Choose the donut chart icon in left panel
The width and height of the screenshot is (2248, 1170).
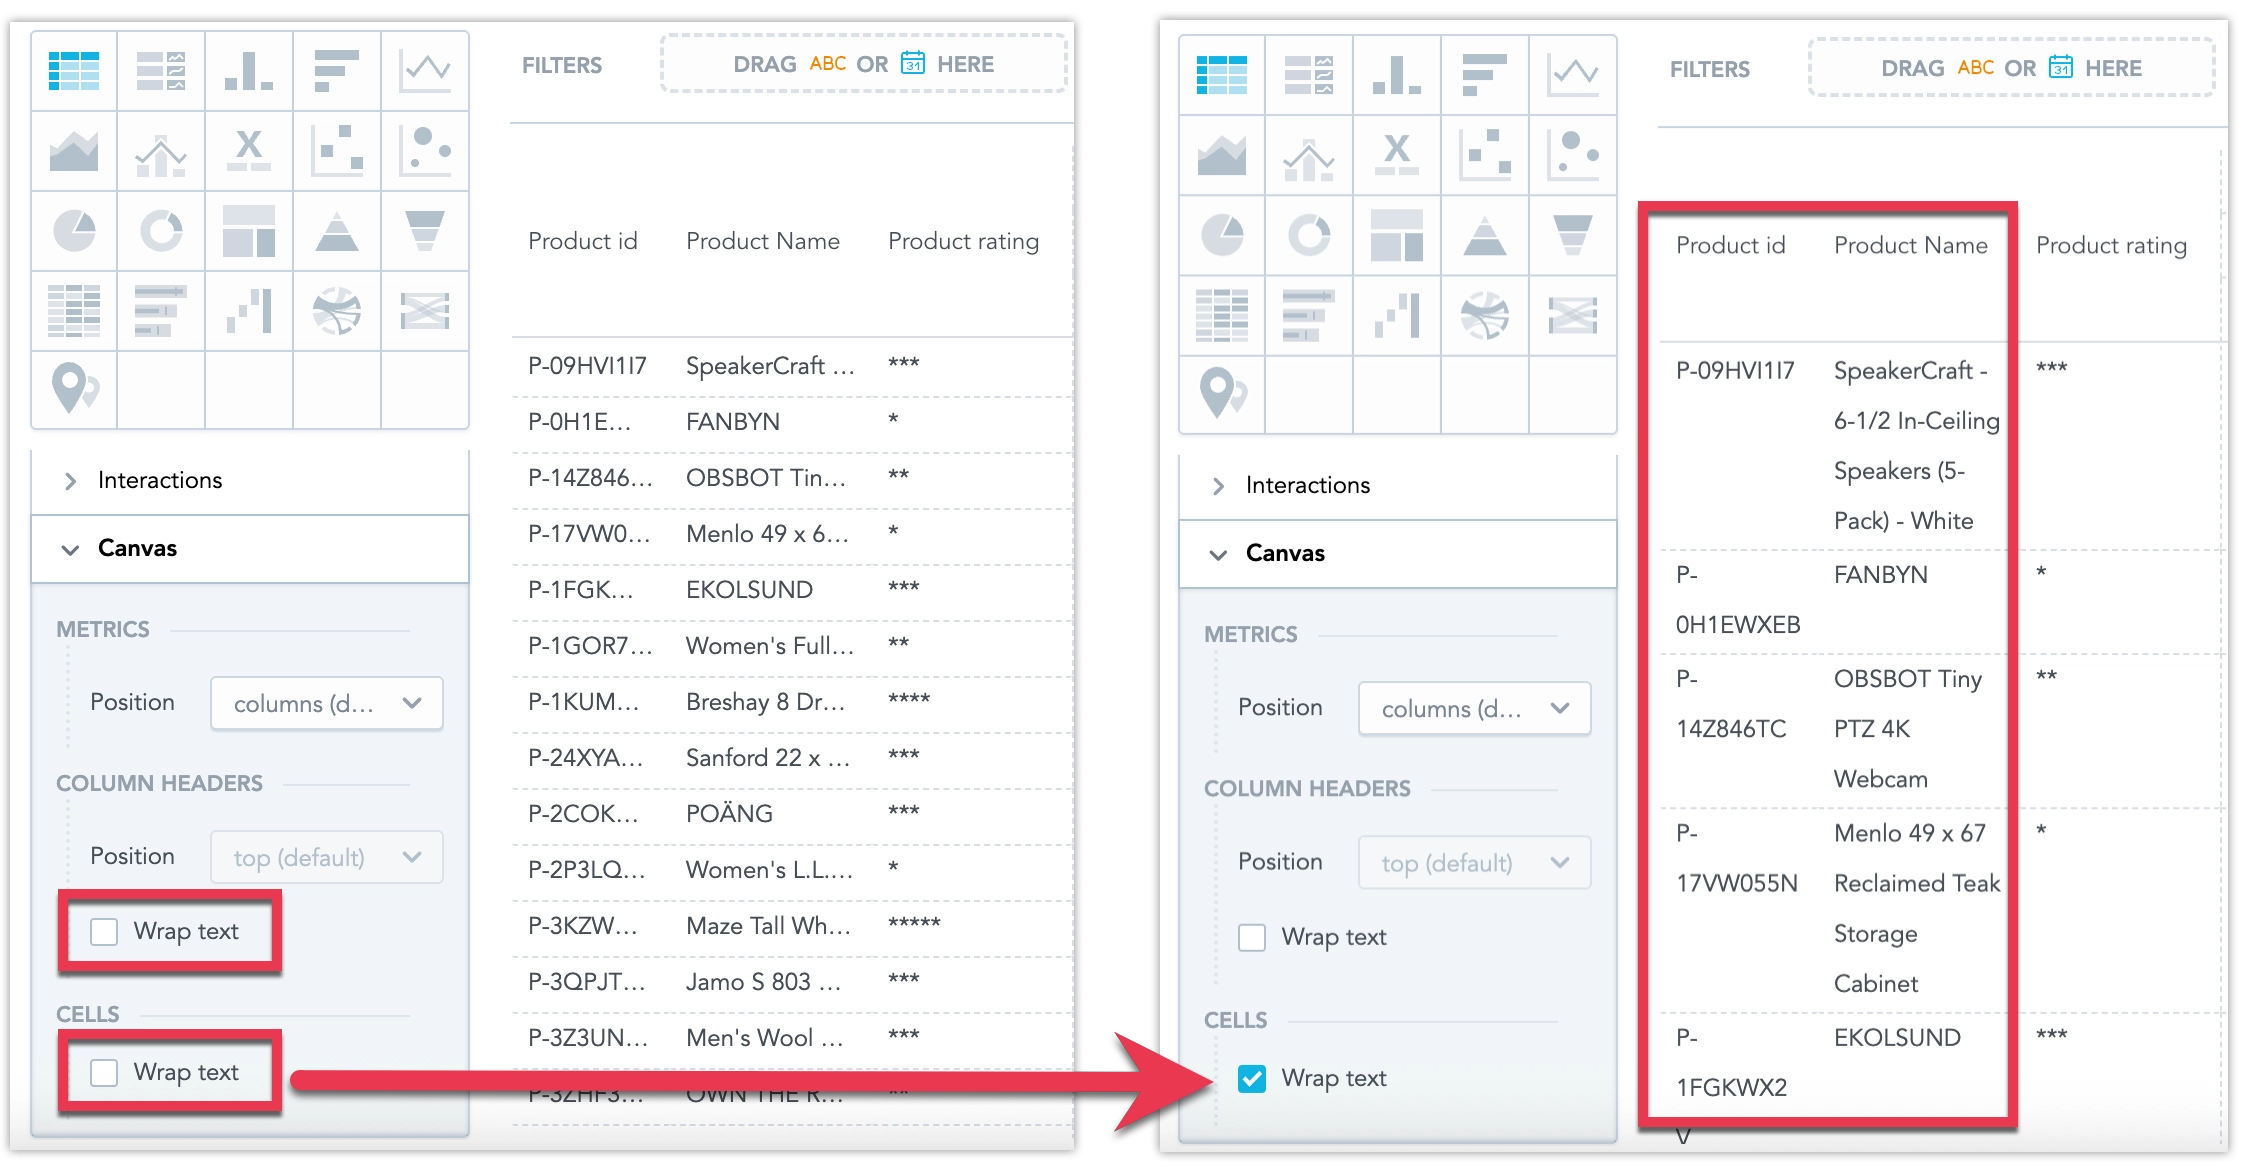point(161,231)
